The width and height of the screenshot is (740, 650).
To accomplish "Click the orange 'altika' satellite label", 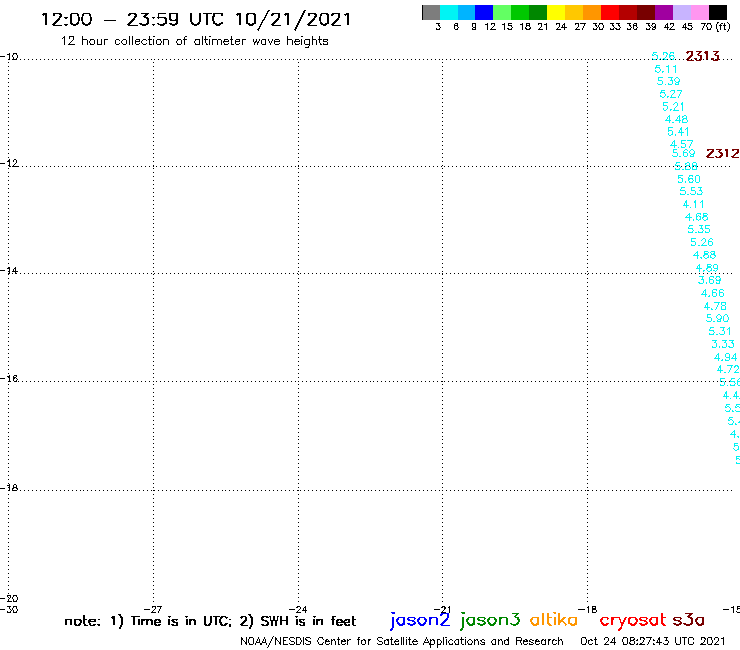I will (554, 620).
